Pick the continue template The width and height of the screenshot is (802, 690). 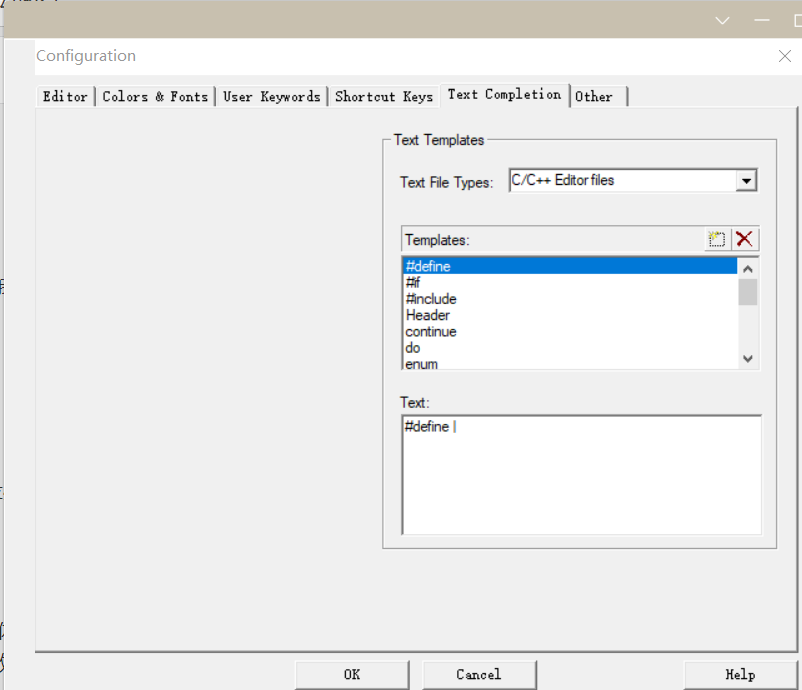click(570, 331)
